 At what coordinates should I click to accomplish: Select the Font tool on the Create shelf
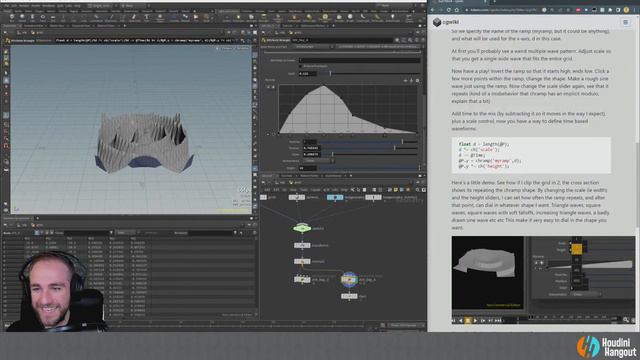click(x=147, y=18)
